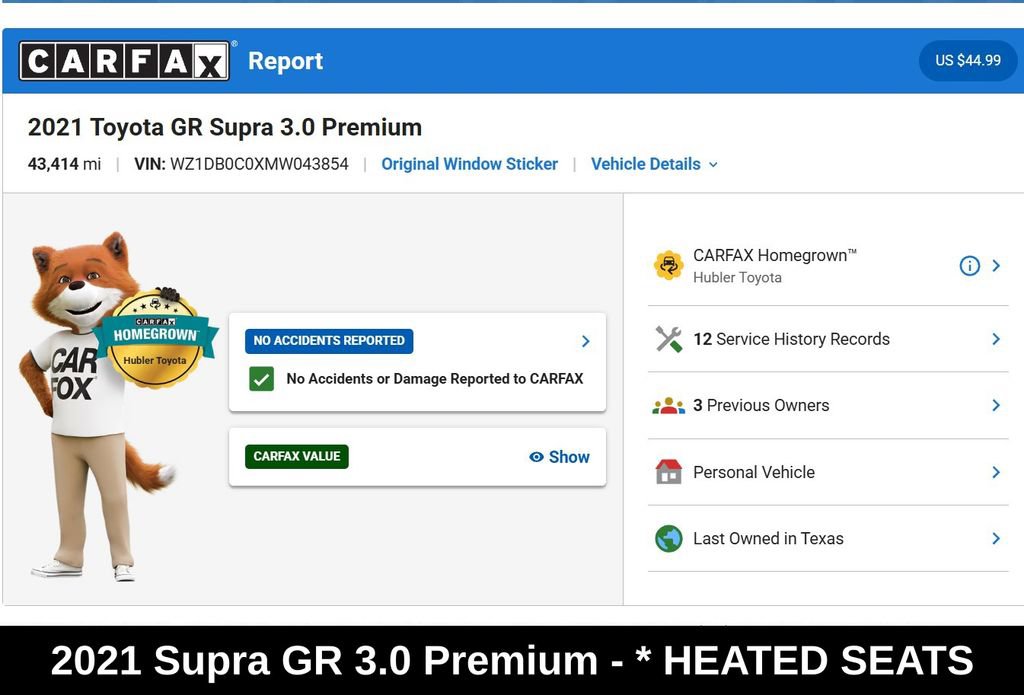The width and height of the screenshot is (1024, 695).
Task: Expand the Last Owned in Texas chevron
Action: point(996,538)
